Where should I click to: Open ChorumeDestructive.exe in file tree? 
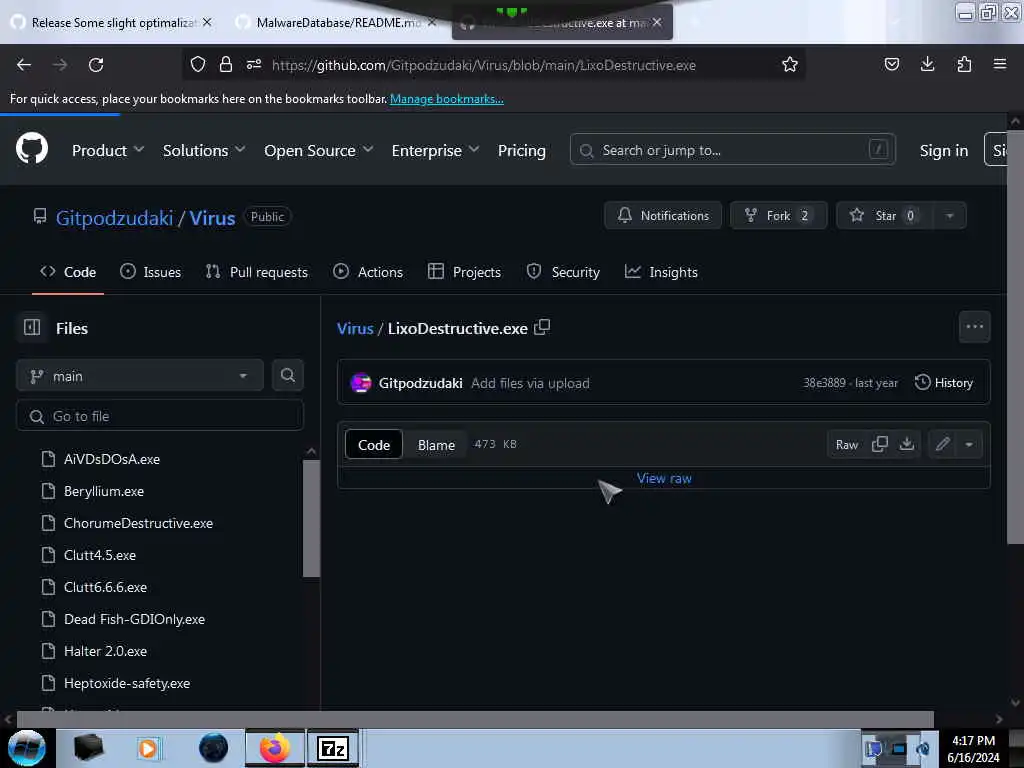138,523
